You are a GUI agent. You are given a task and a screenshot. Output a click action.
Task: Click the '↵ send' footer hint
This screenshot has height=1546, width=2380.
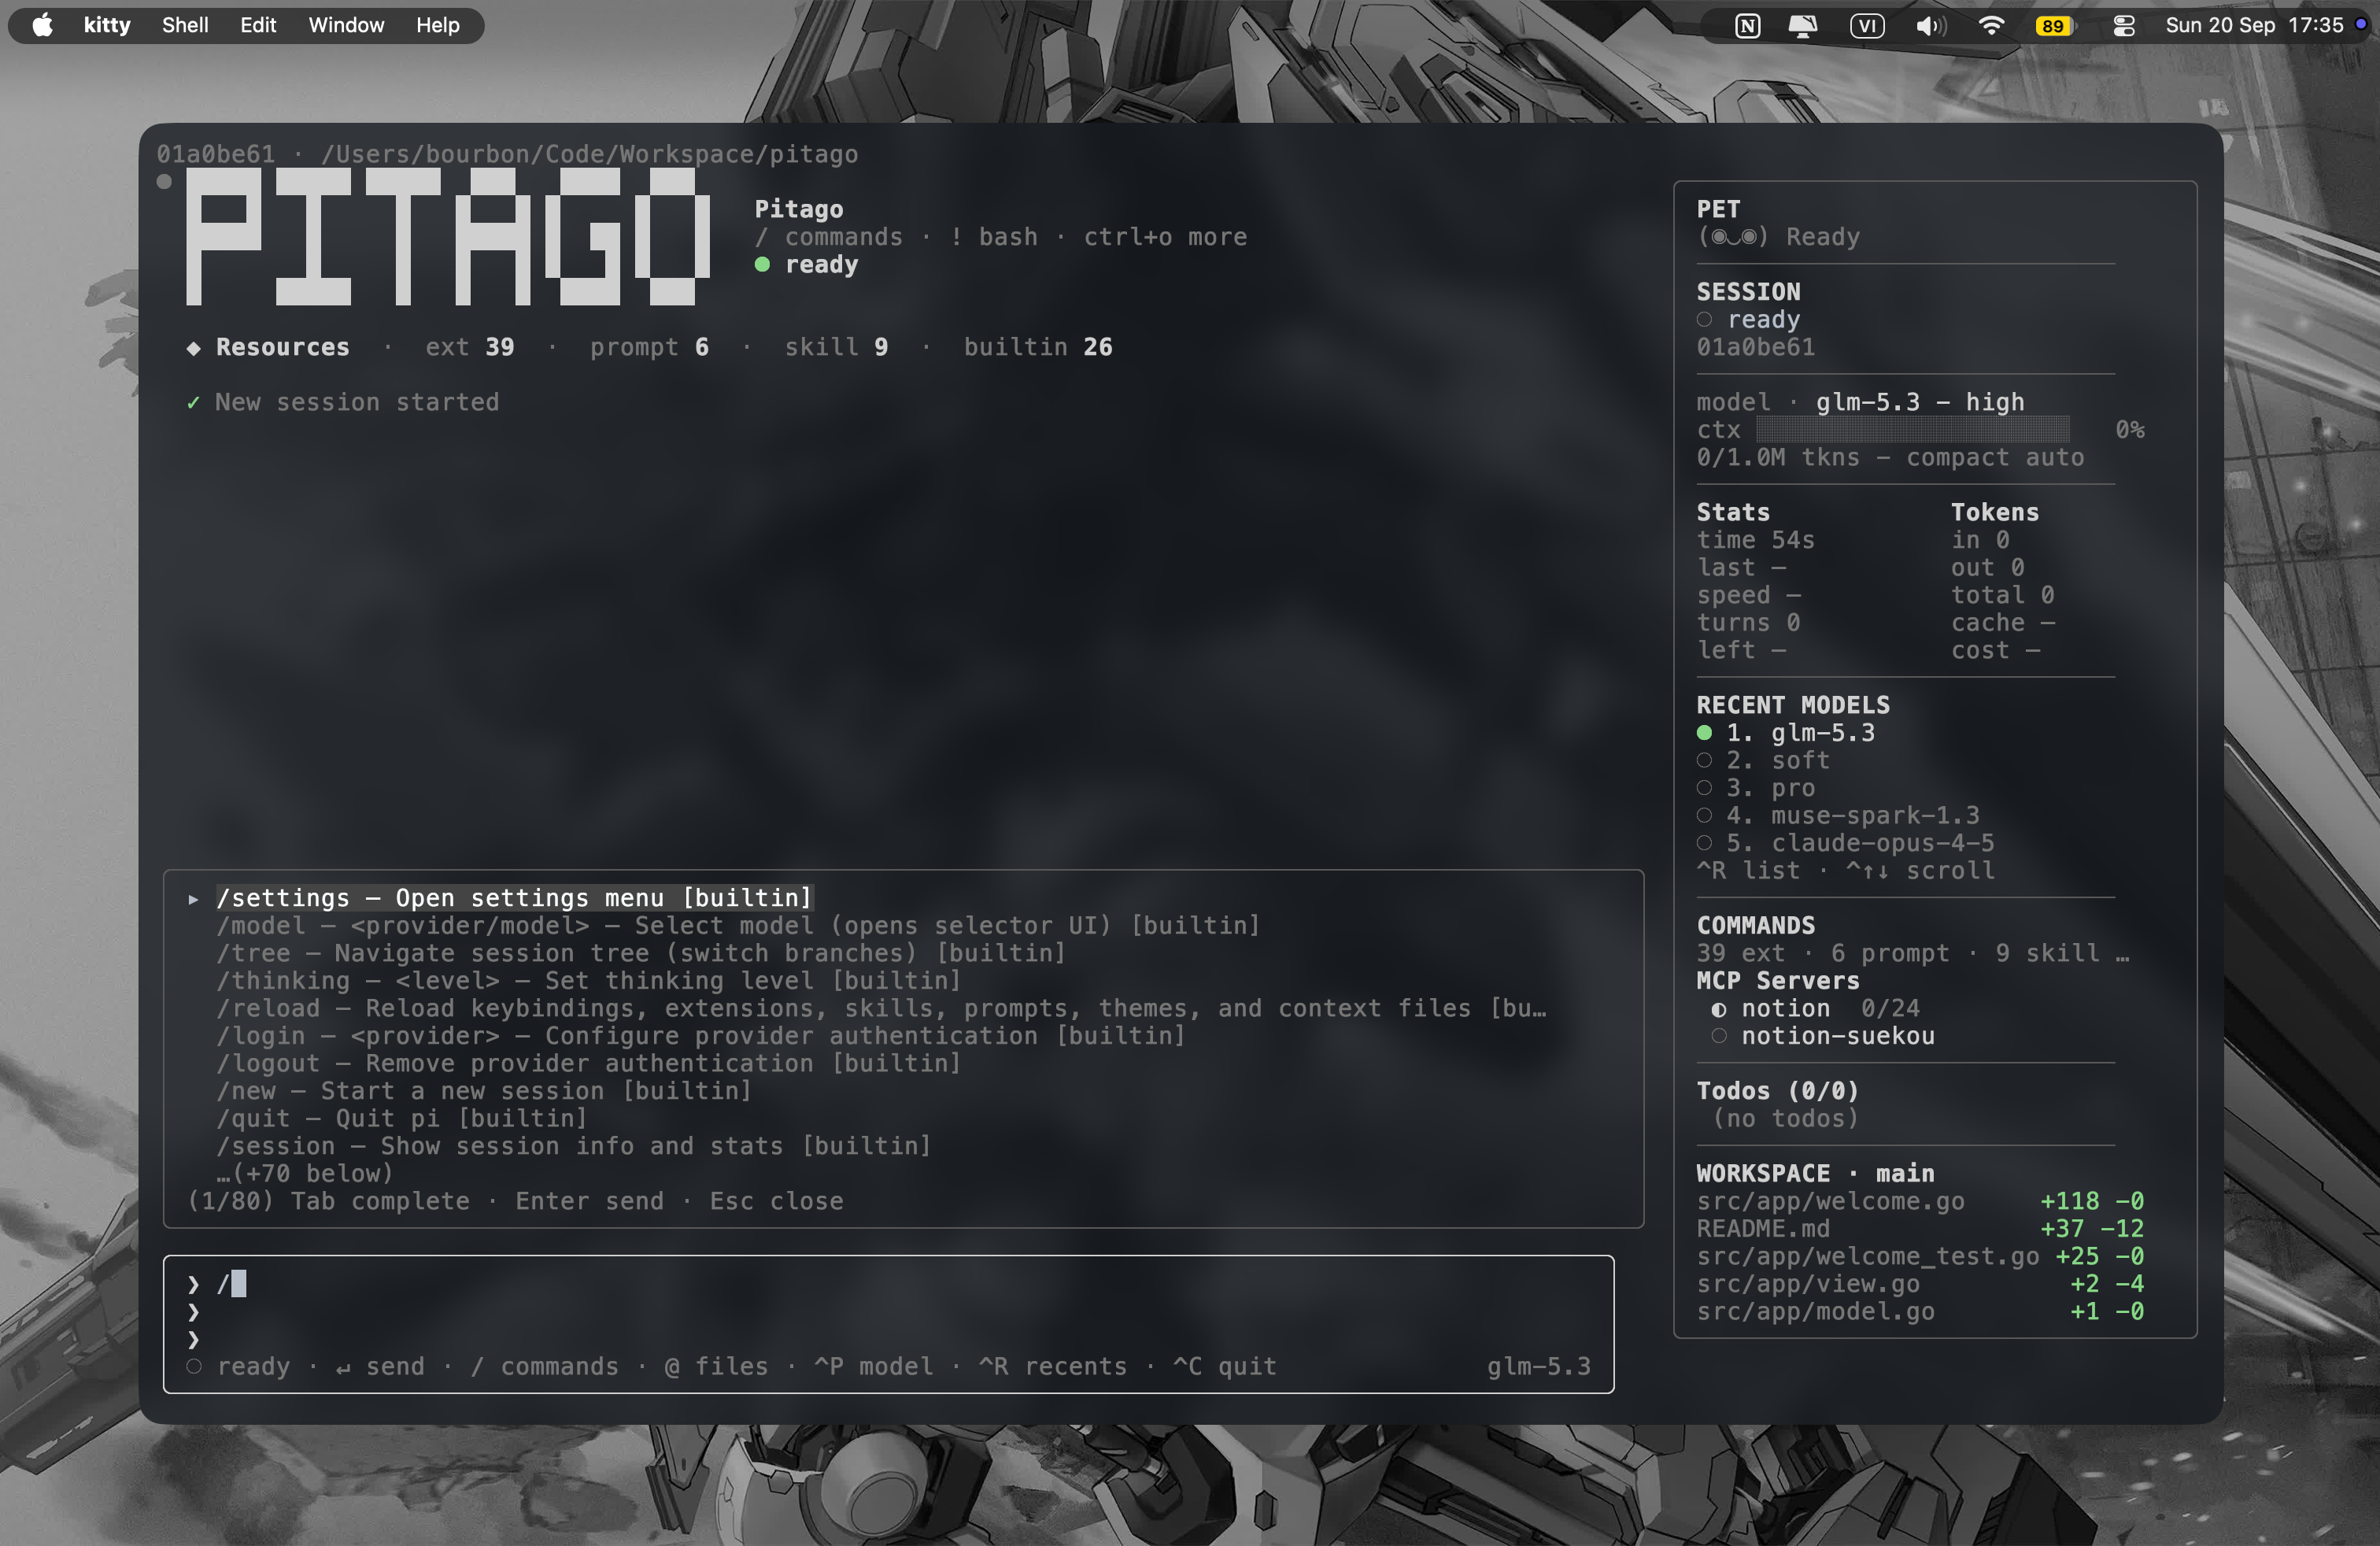pos(380,1366)
